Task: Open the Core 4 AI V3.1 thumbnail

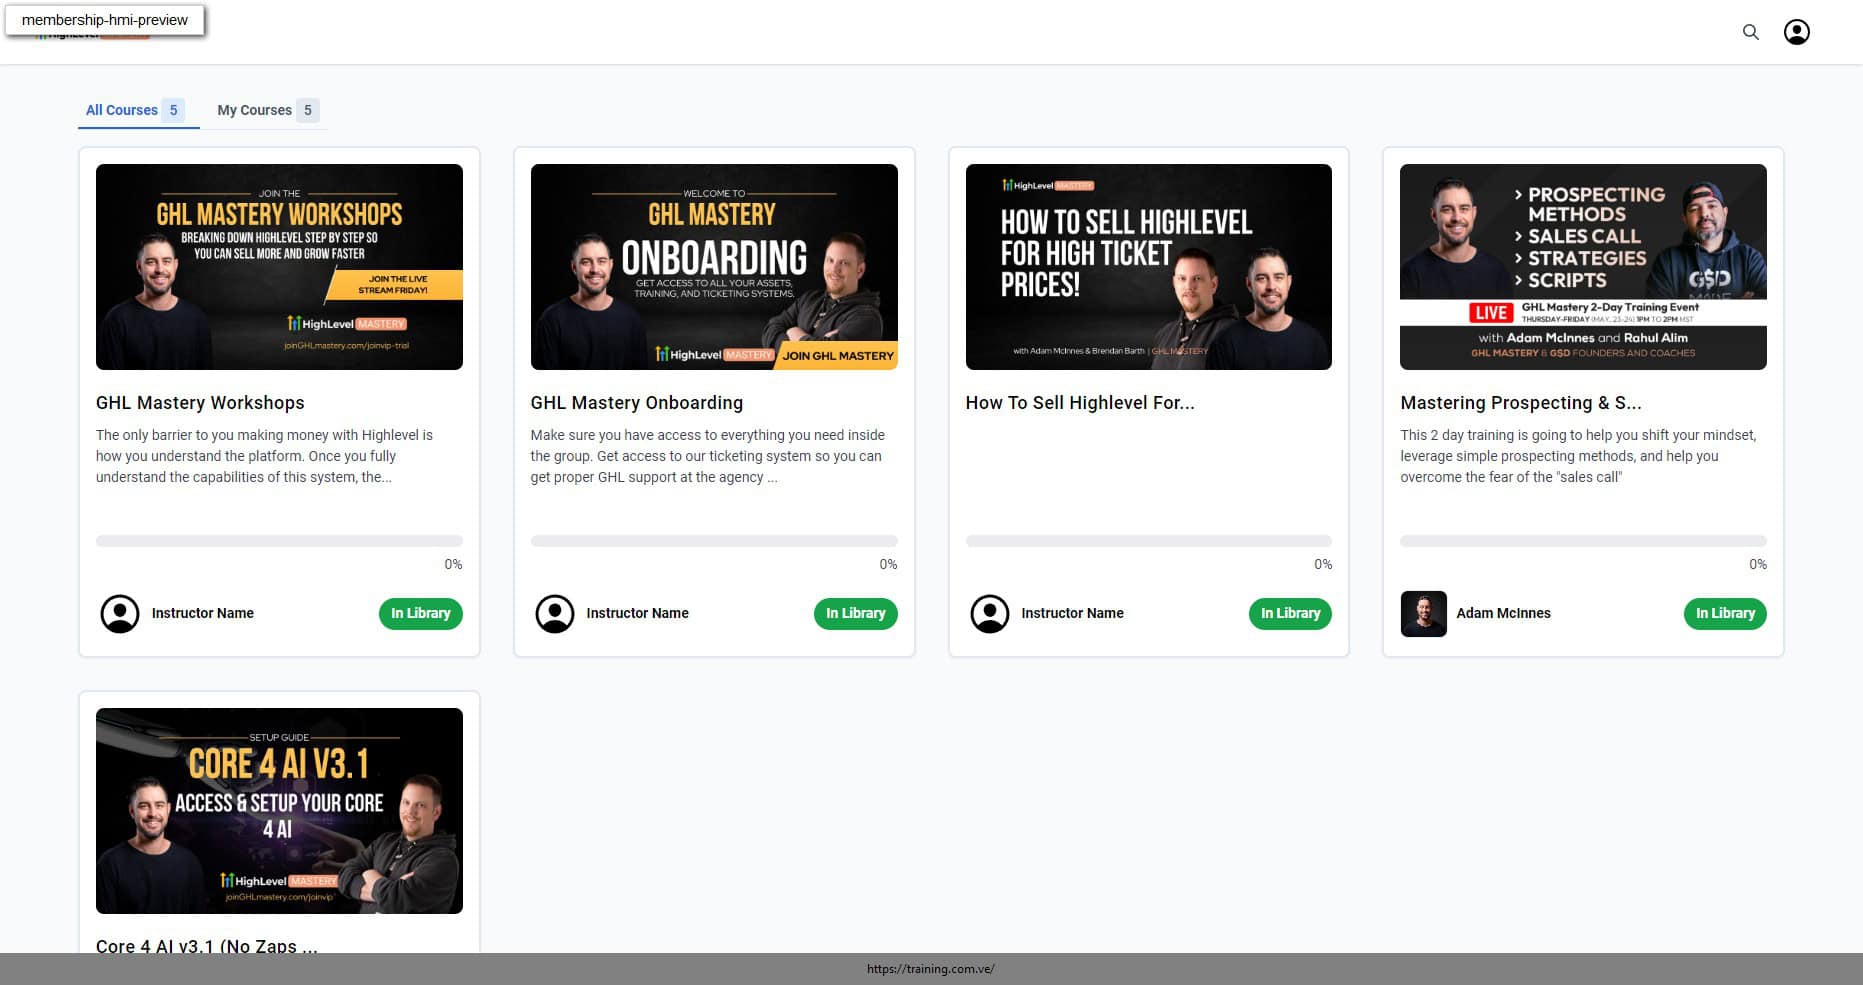Action: click(x=279, y=810)
